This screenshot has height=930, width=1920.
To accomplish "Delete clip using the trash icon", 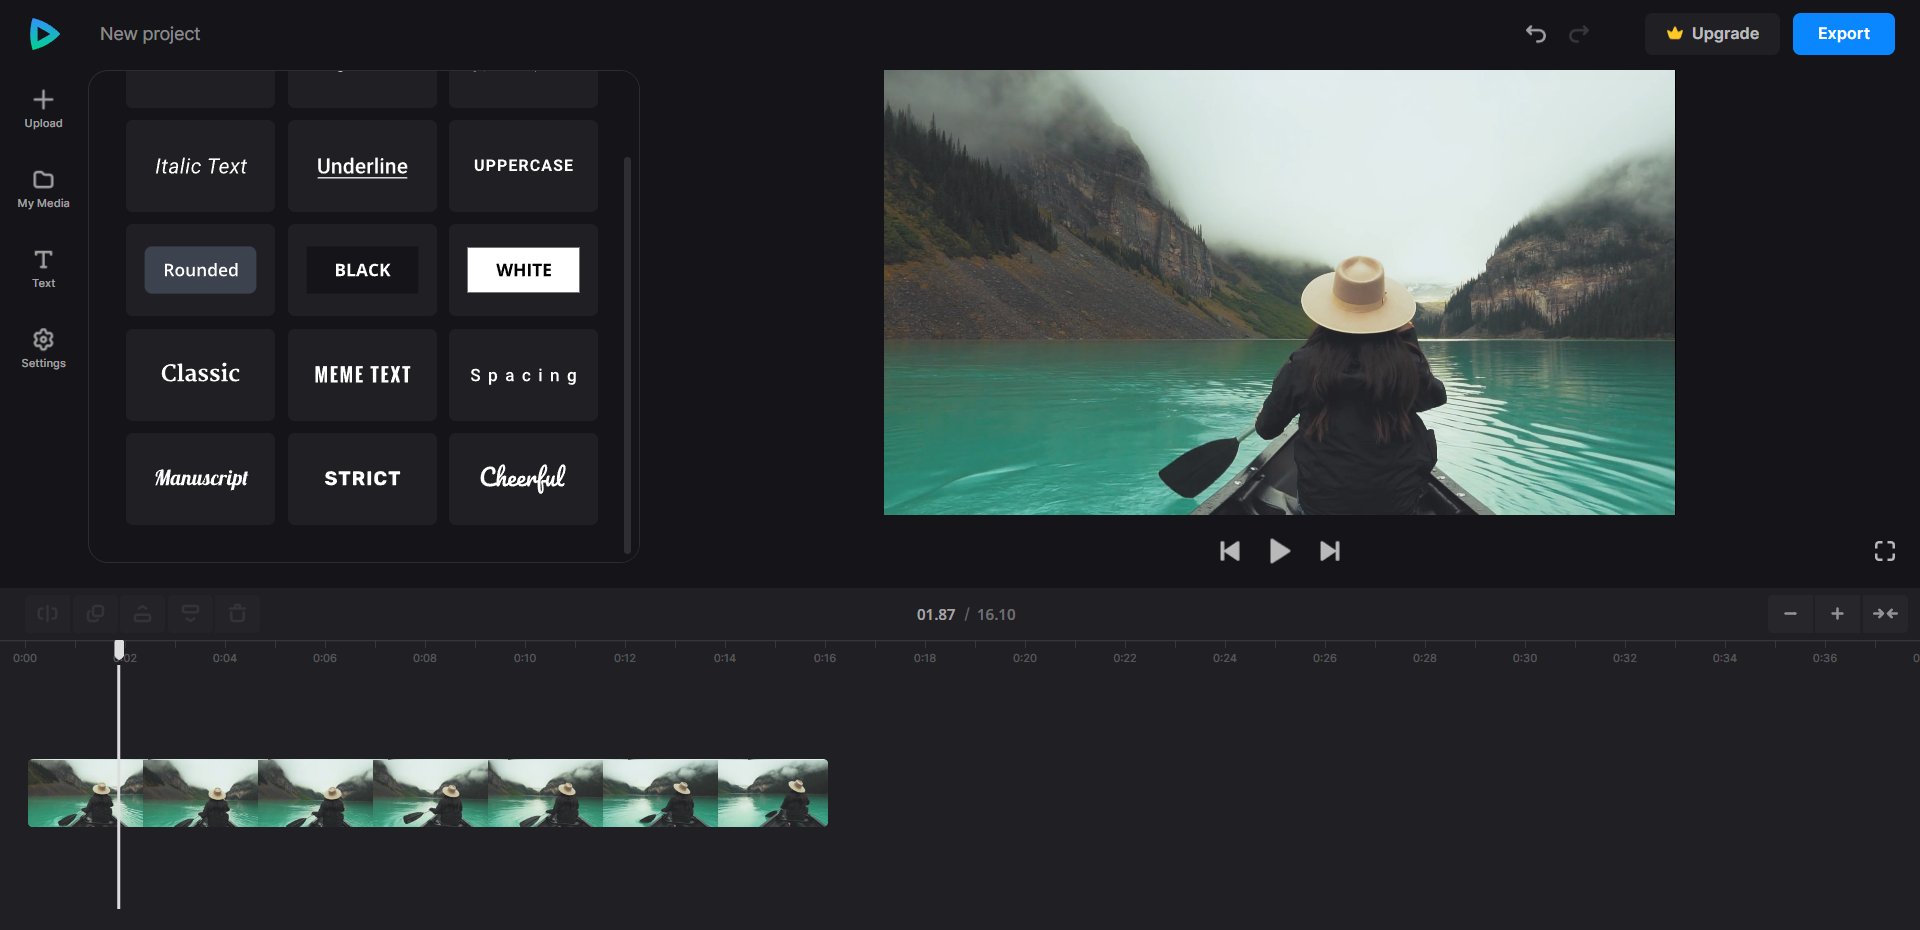I will 237,613.
